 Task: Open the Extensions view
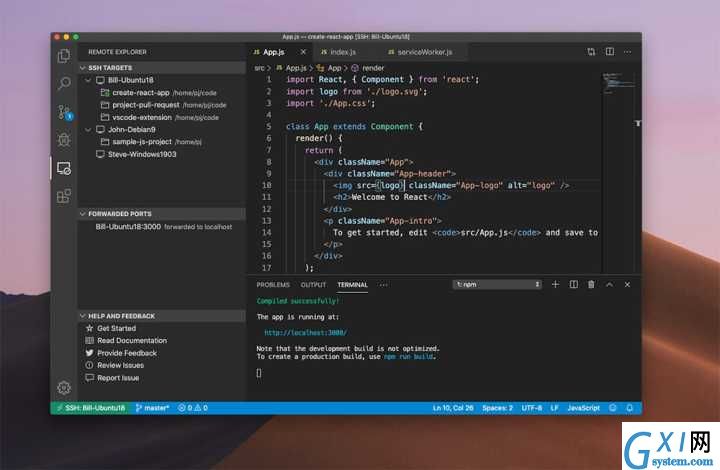[64, 196]
